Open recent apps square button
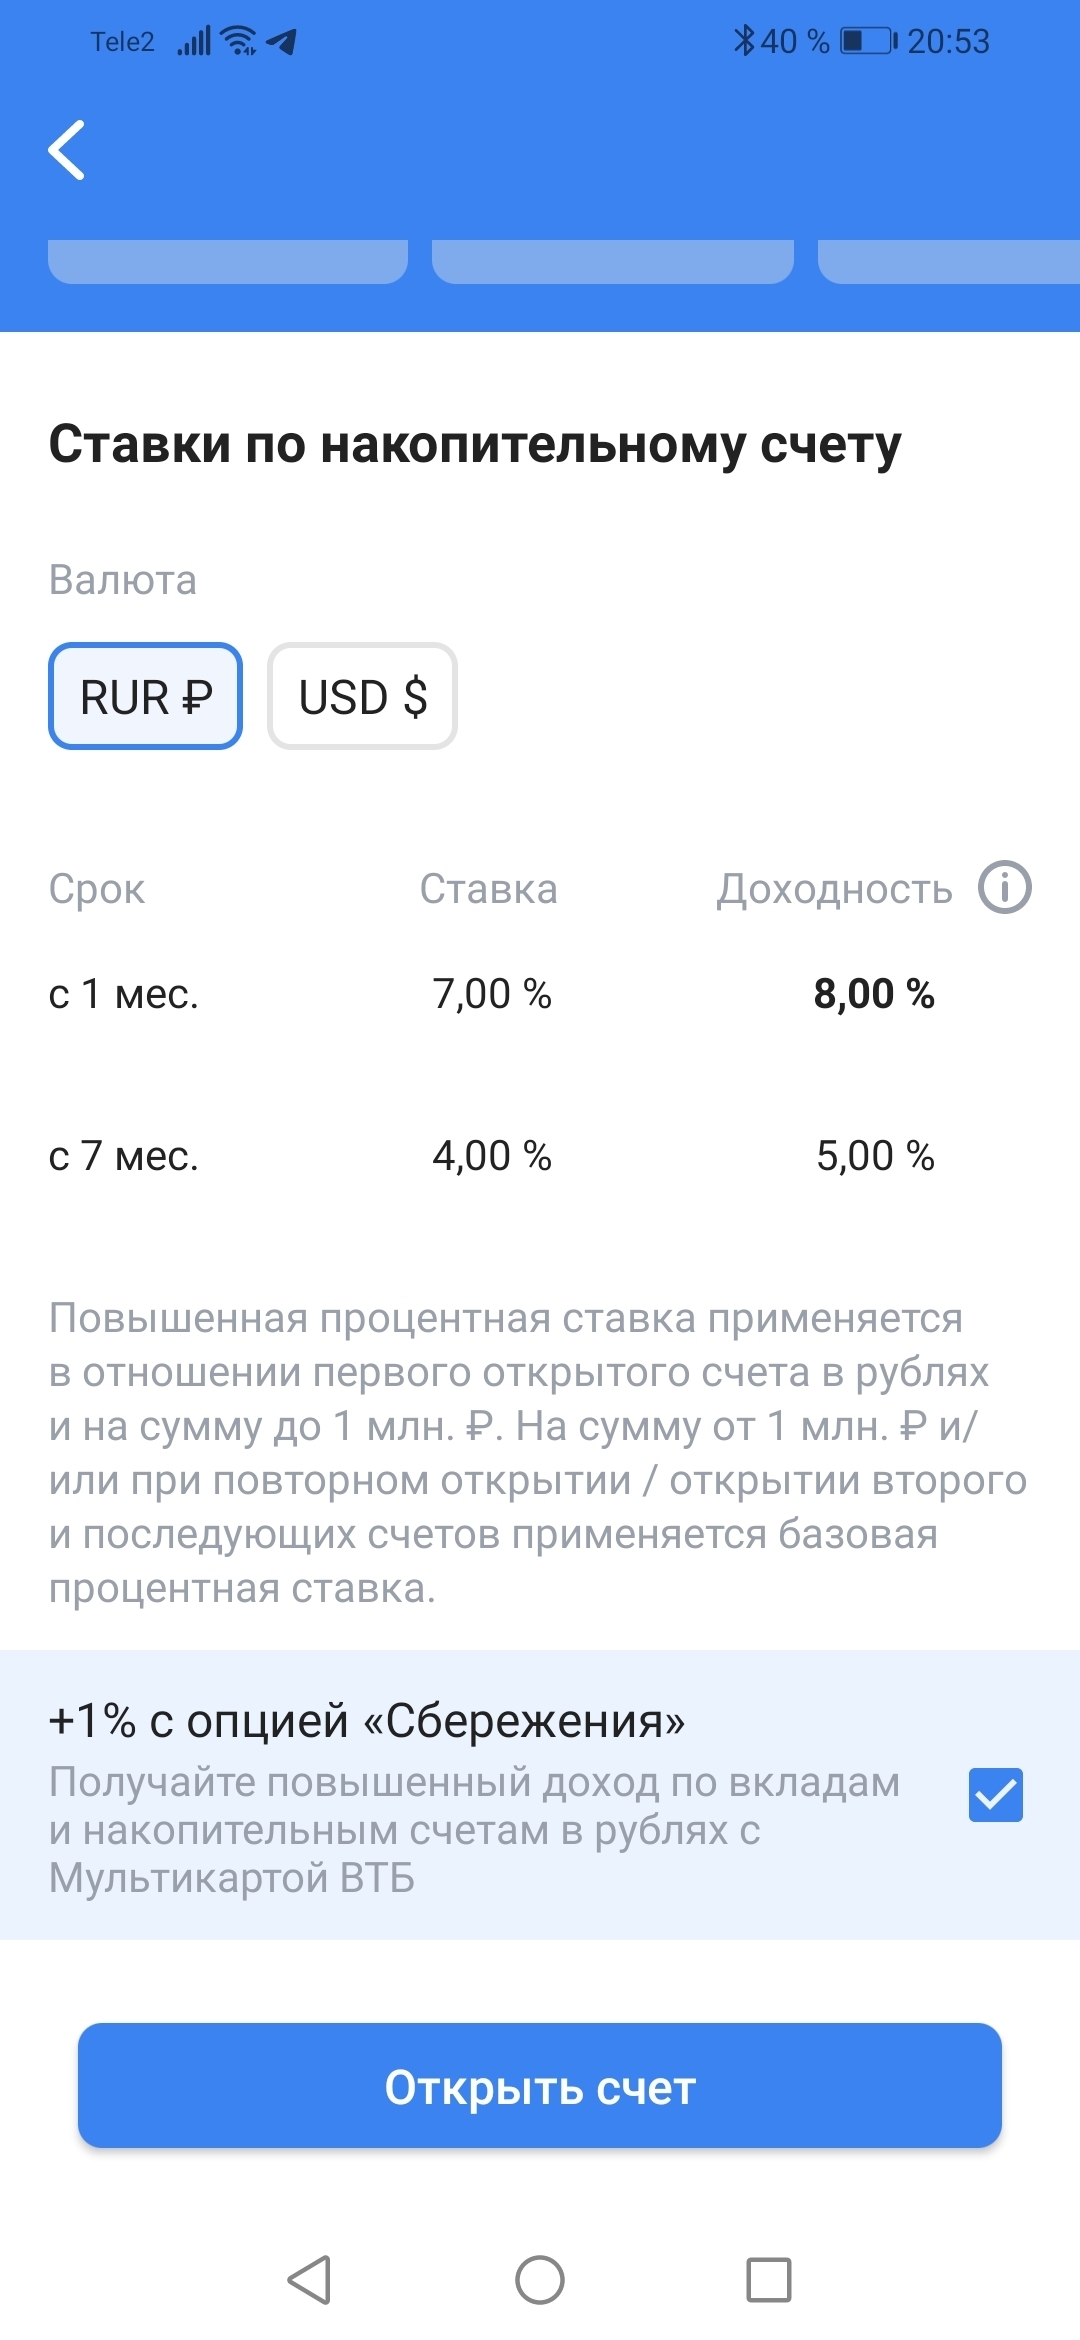The image size is (1080, 2340). point(768,2280)
